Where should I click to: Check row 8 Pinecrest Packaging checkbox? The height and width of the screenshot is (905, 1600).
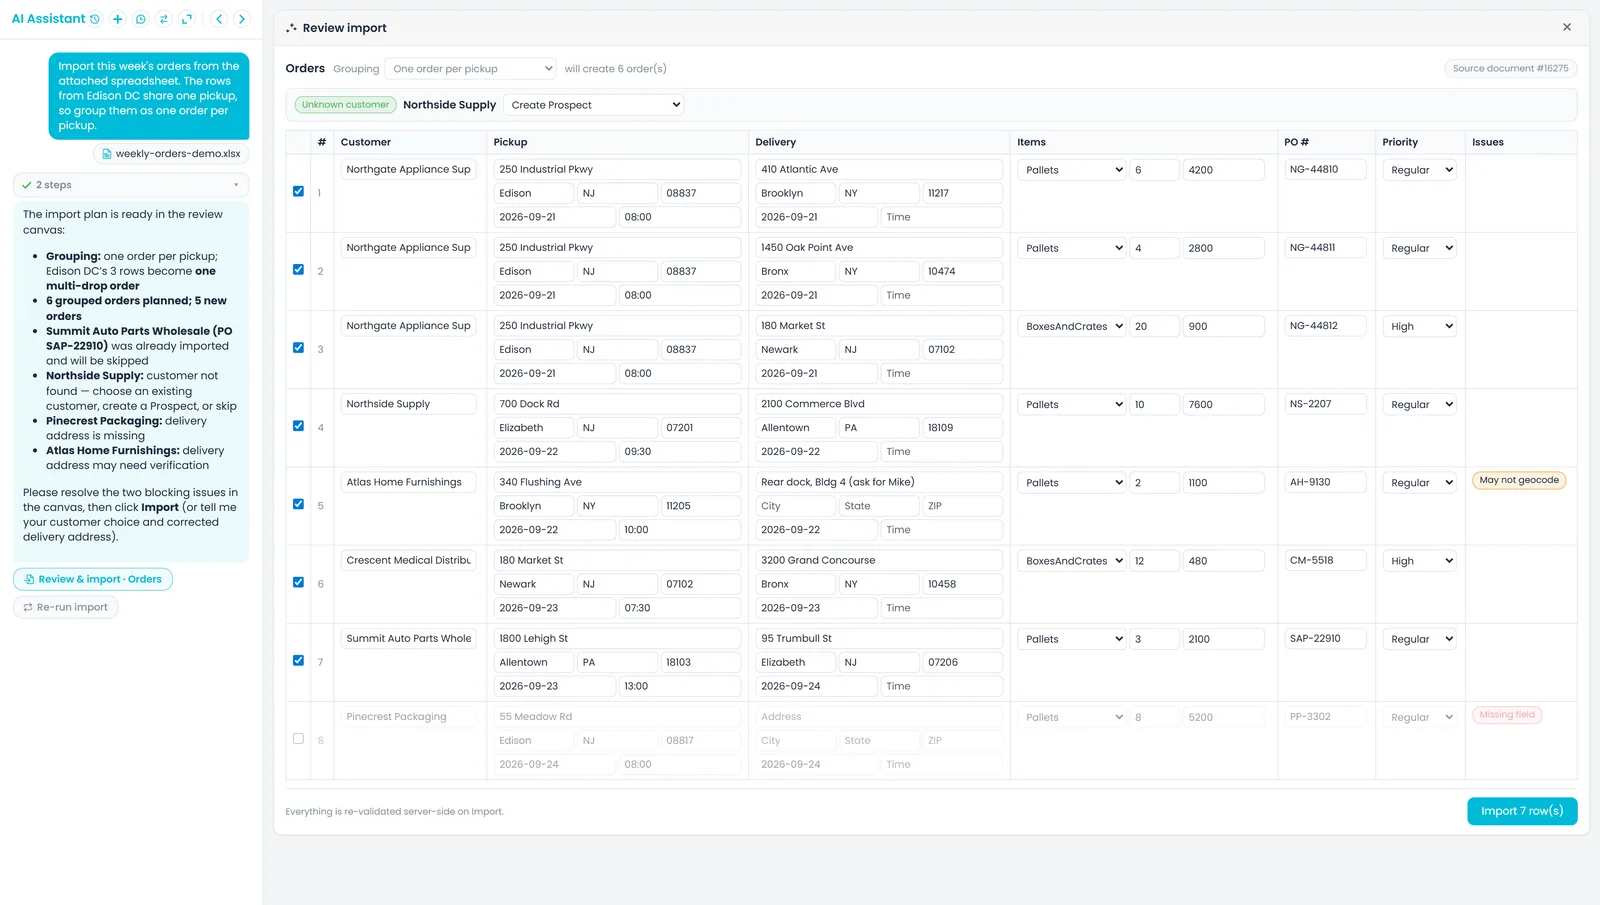click(298, 739)
